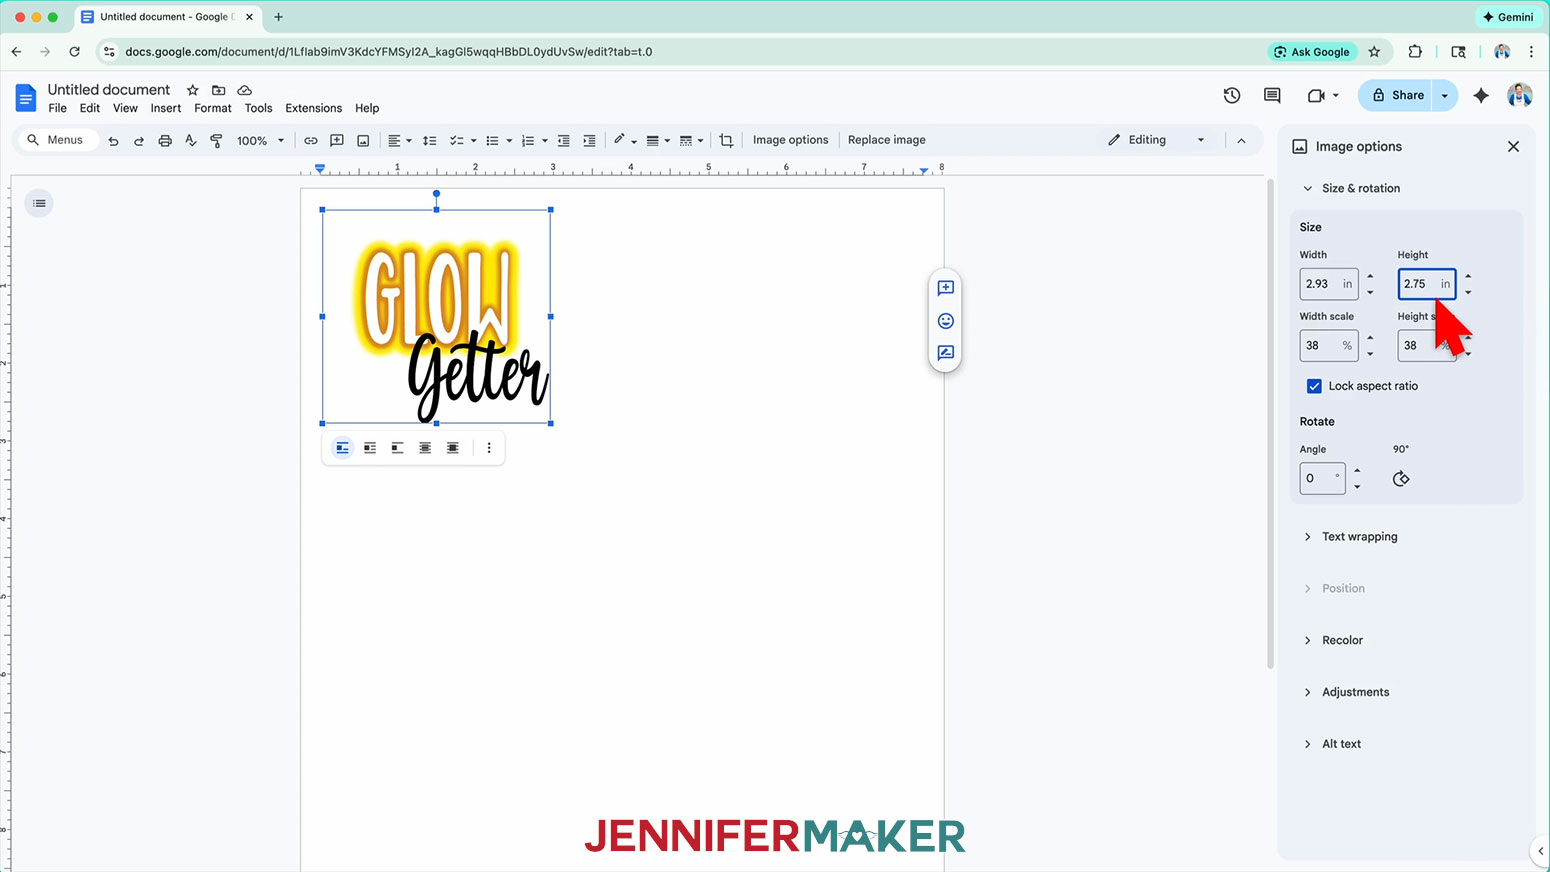Select Break text image option
Viewport: 1550px width, 872px height.
tap(397, 448)
